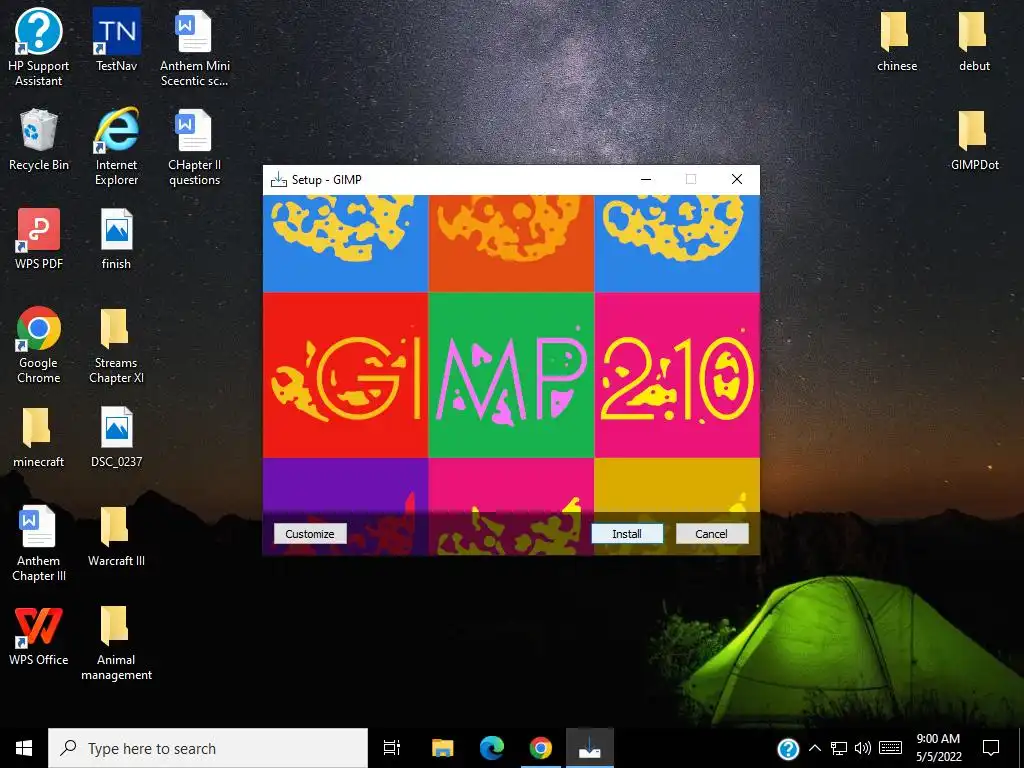
Task: Click the installer icon in Setup title bar
Action: click(279, 180)
